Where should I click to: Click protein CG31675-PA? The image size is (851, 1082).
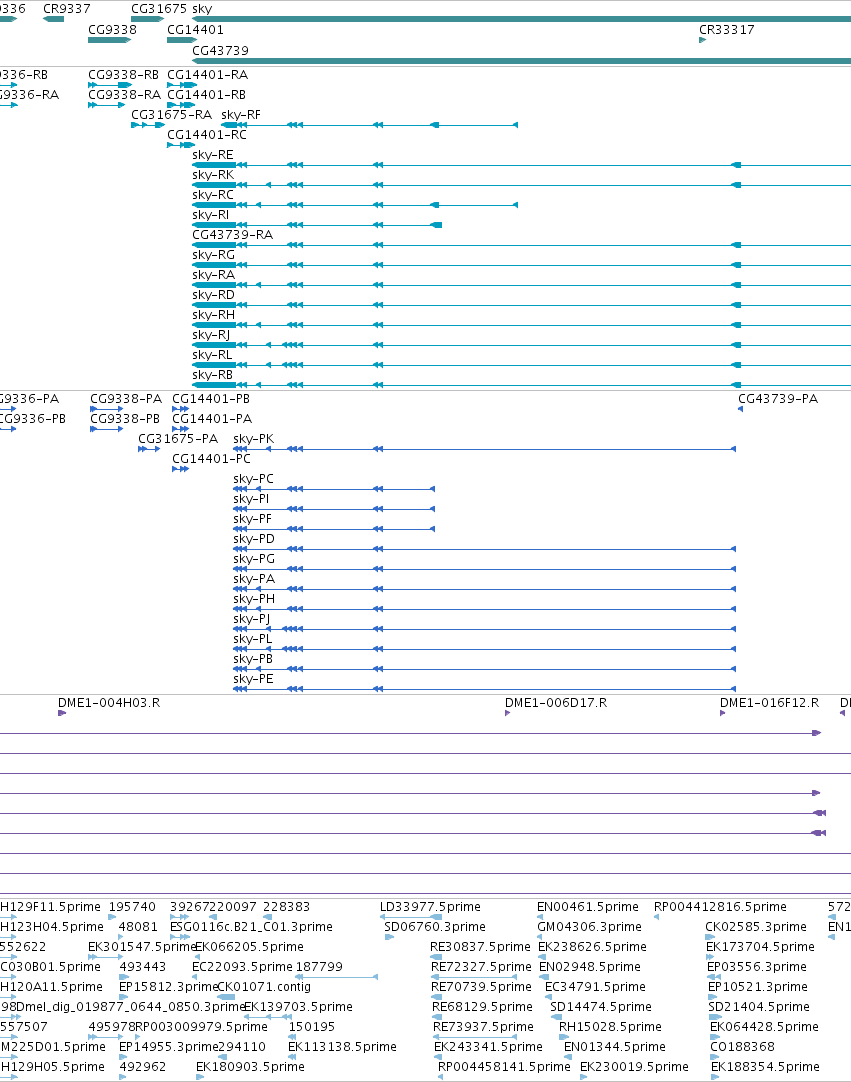[178, 439]
